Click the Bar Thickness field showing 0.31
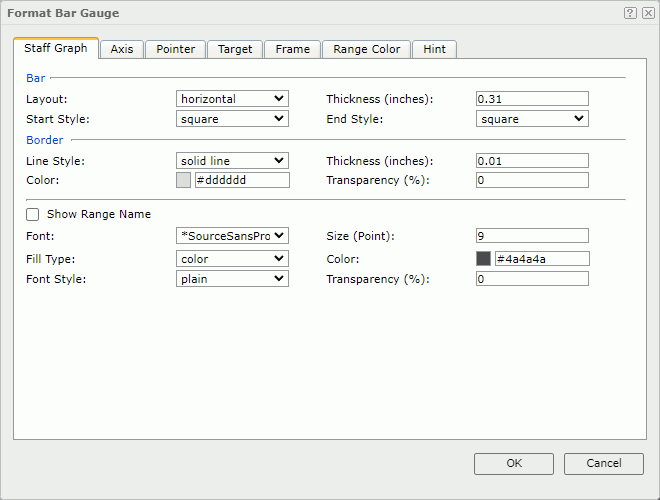Screen dimensions: 660x500 pos(532,99)
